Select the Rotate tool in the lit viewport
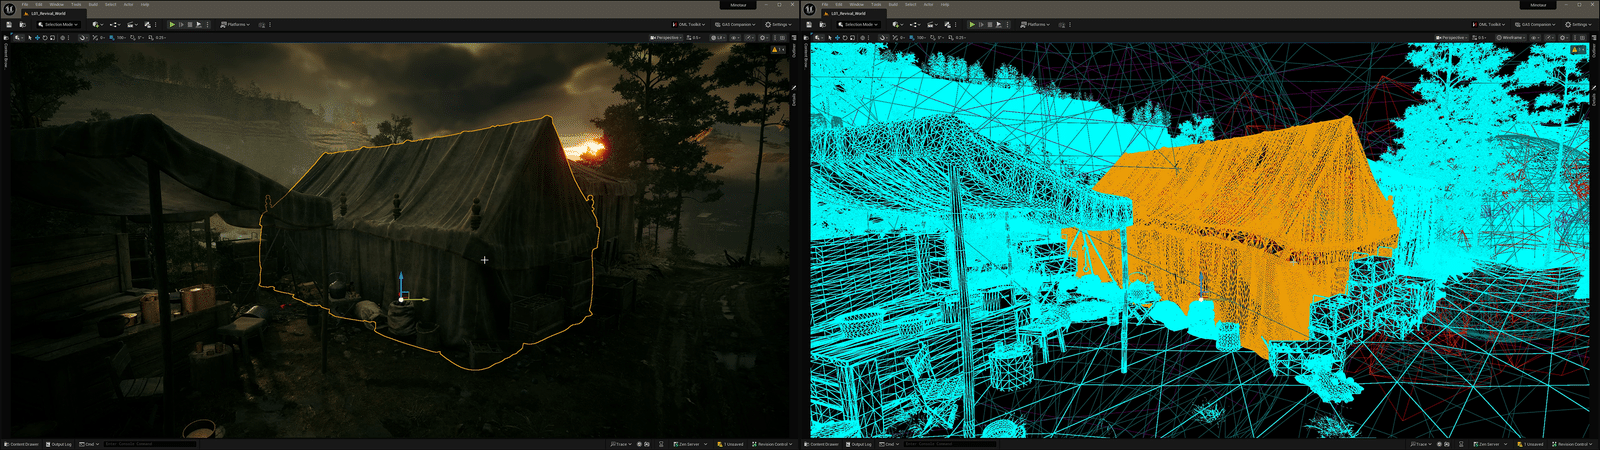 [45, 38]
